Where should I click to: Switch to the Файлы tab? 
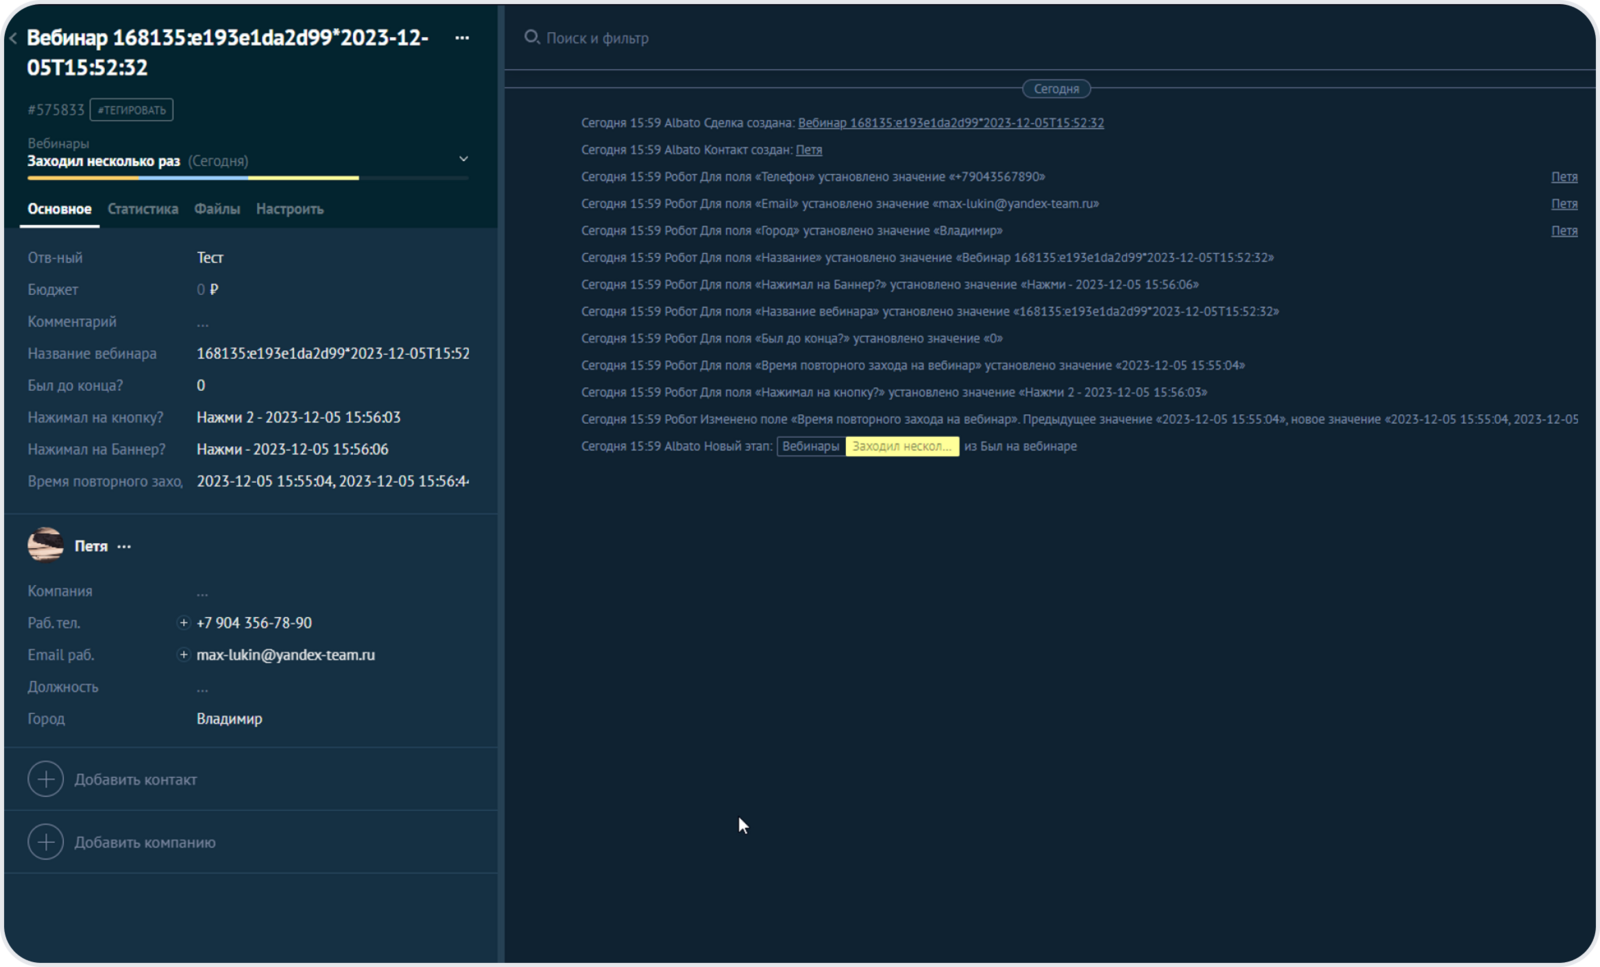click(x=217, y=209)
